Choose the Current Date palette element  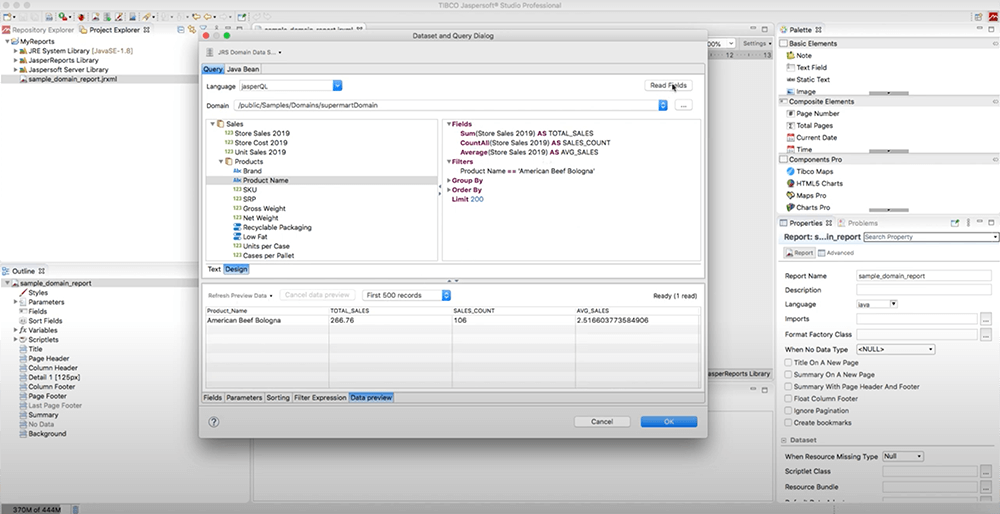(811, 138)
